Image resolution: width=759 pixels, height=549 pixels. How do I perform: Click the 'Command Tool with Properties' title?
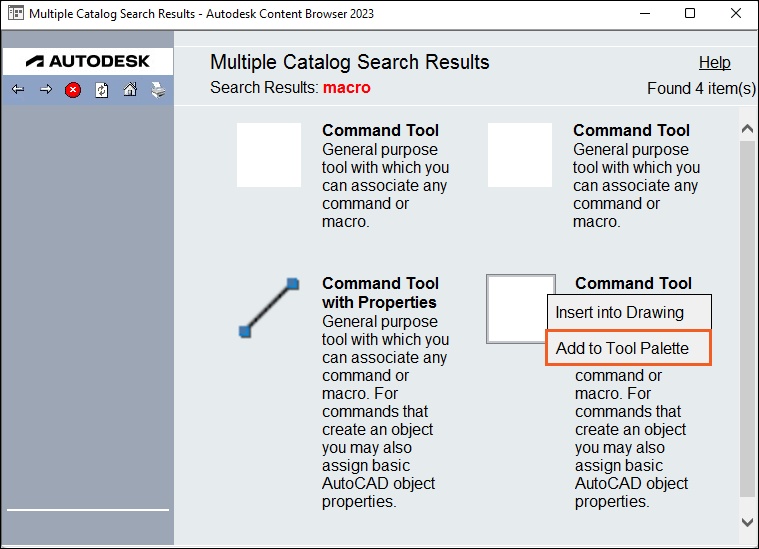click(x=380, y=292)
